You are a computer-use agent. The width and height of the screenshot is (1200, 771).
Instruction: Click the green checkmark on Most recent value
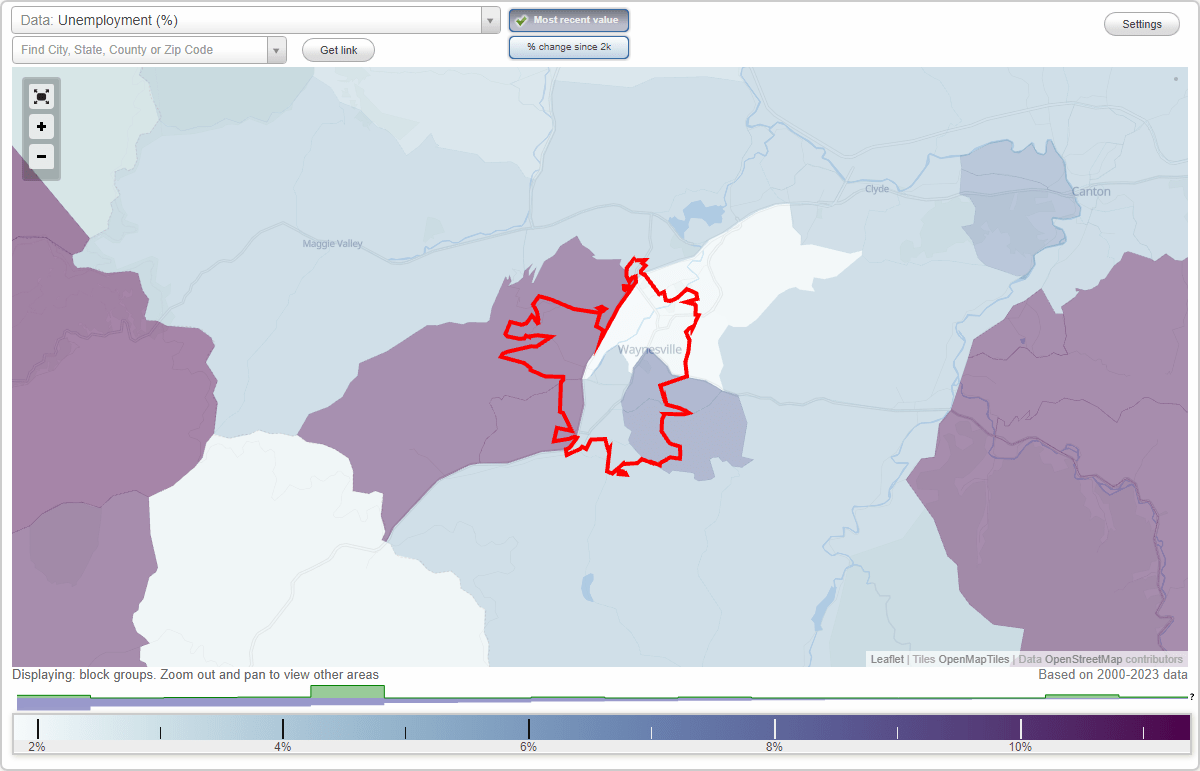(x=521, y=19)
